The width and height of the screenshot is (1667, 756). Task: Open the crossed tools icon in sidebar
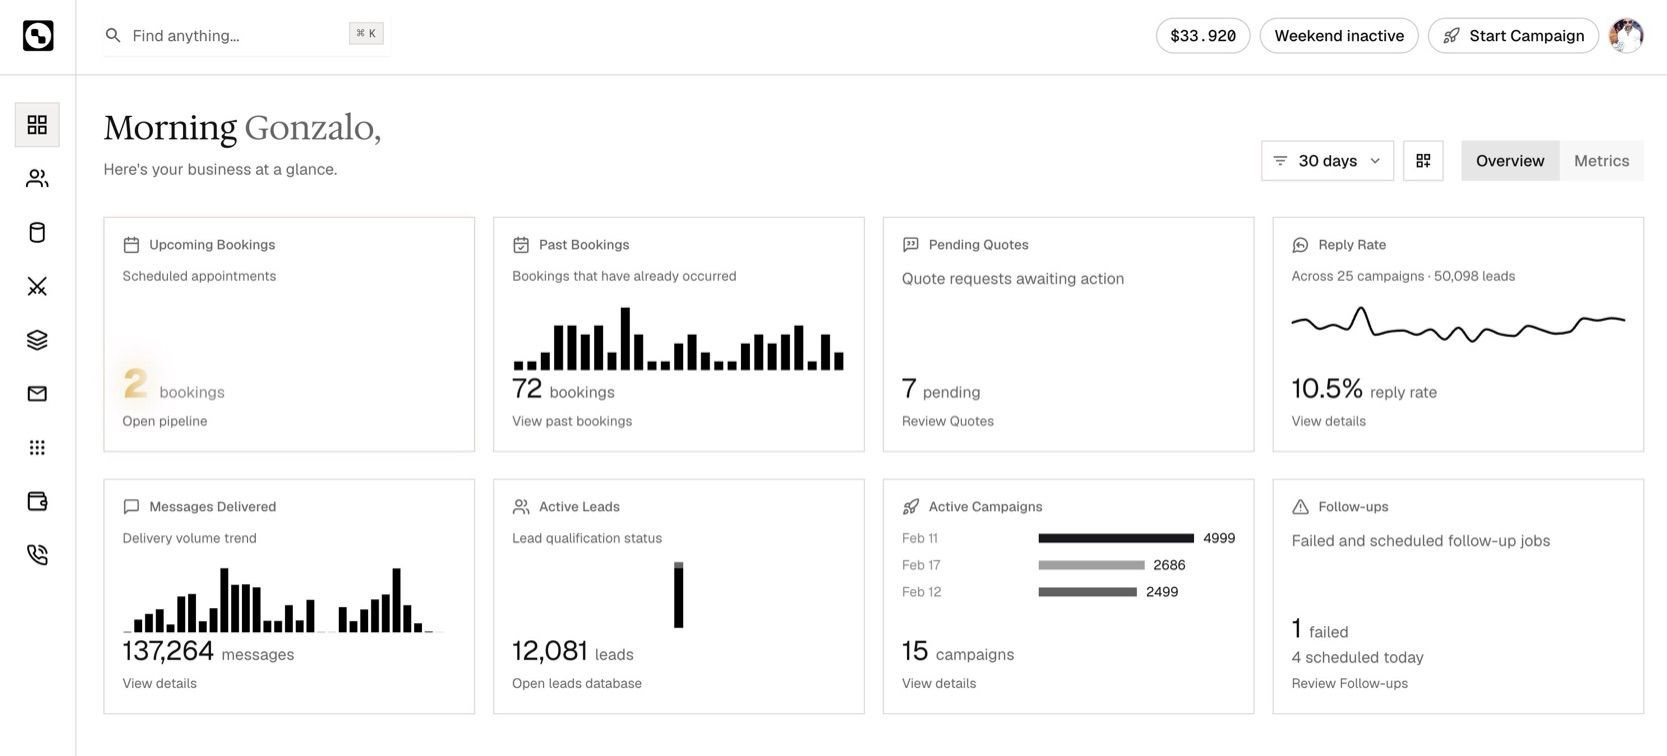[x=37, y=286]
